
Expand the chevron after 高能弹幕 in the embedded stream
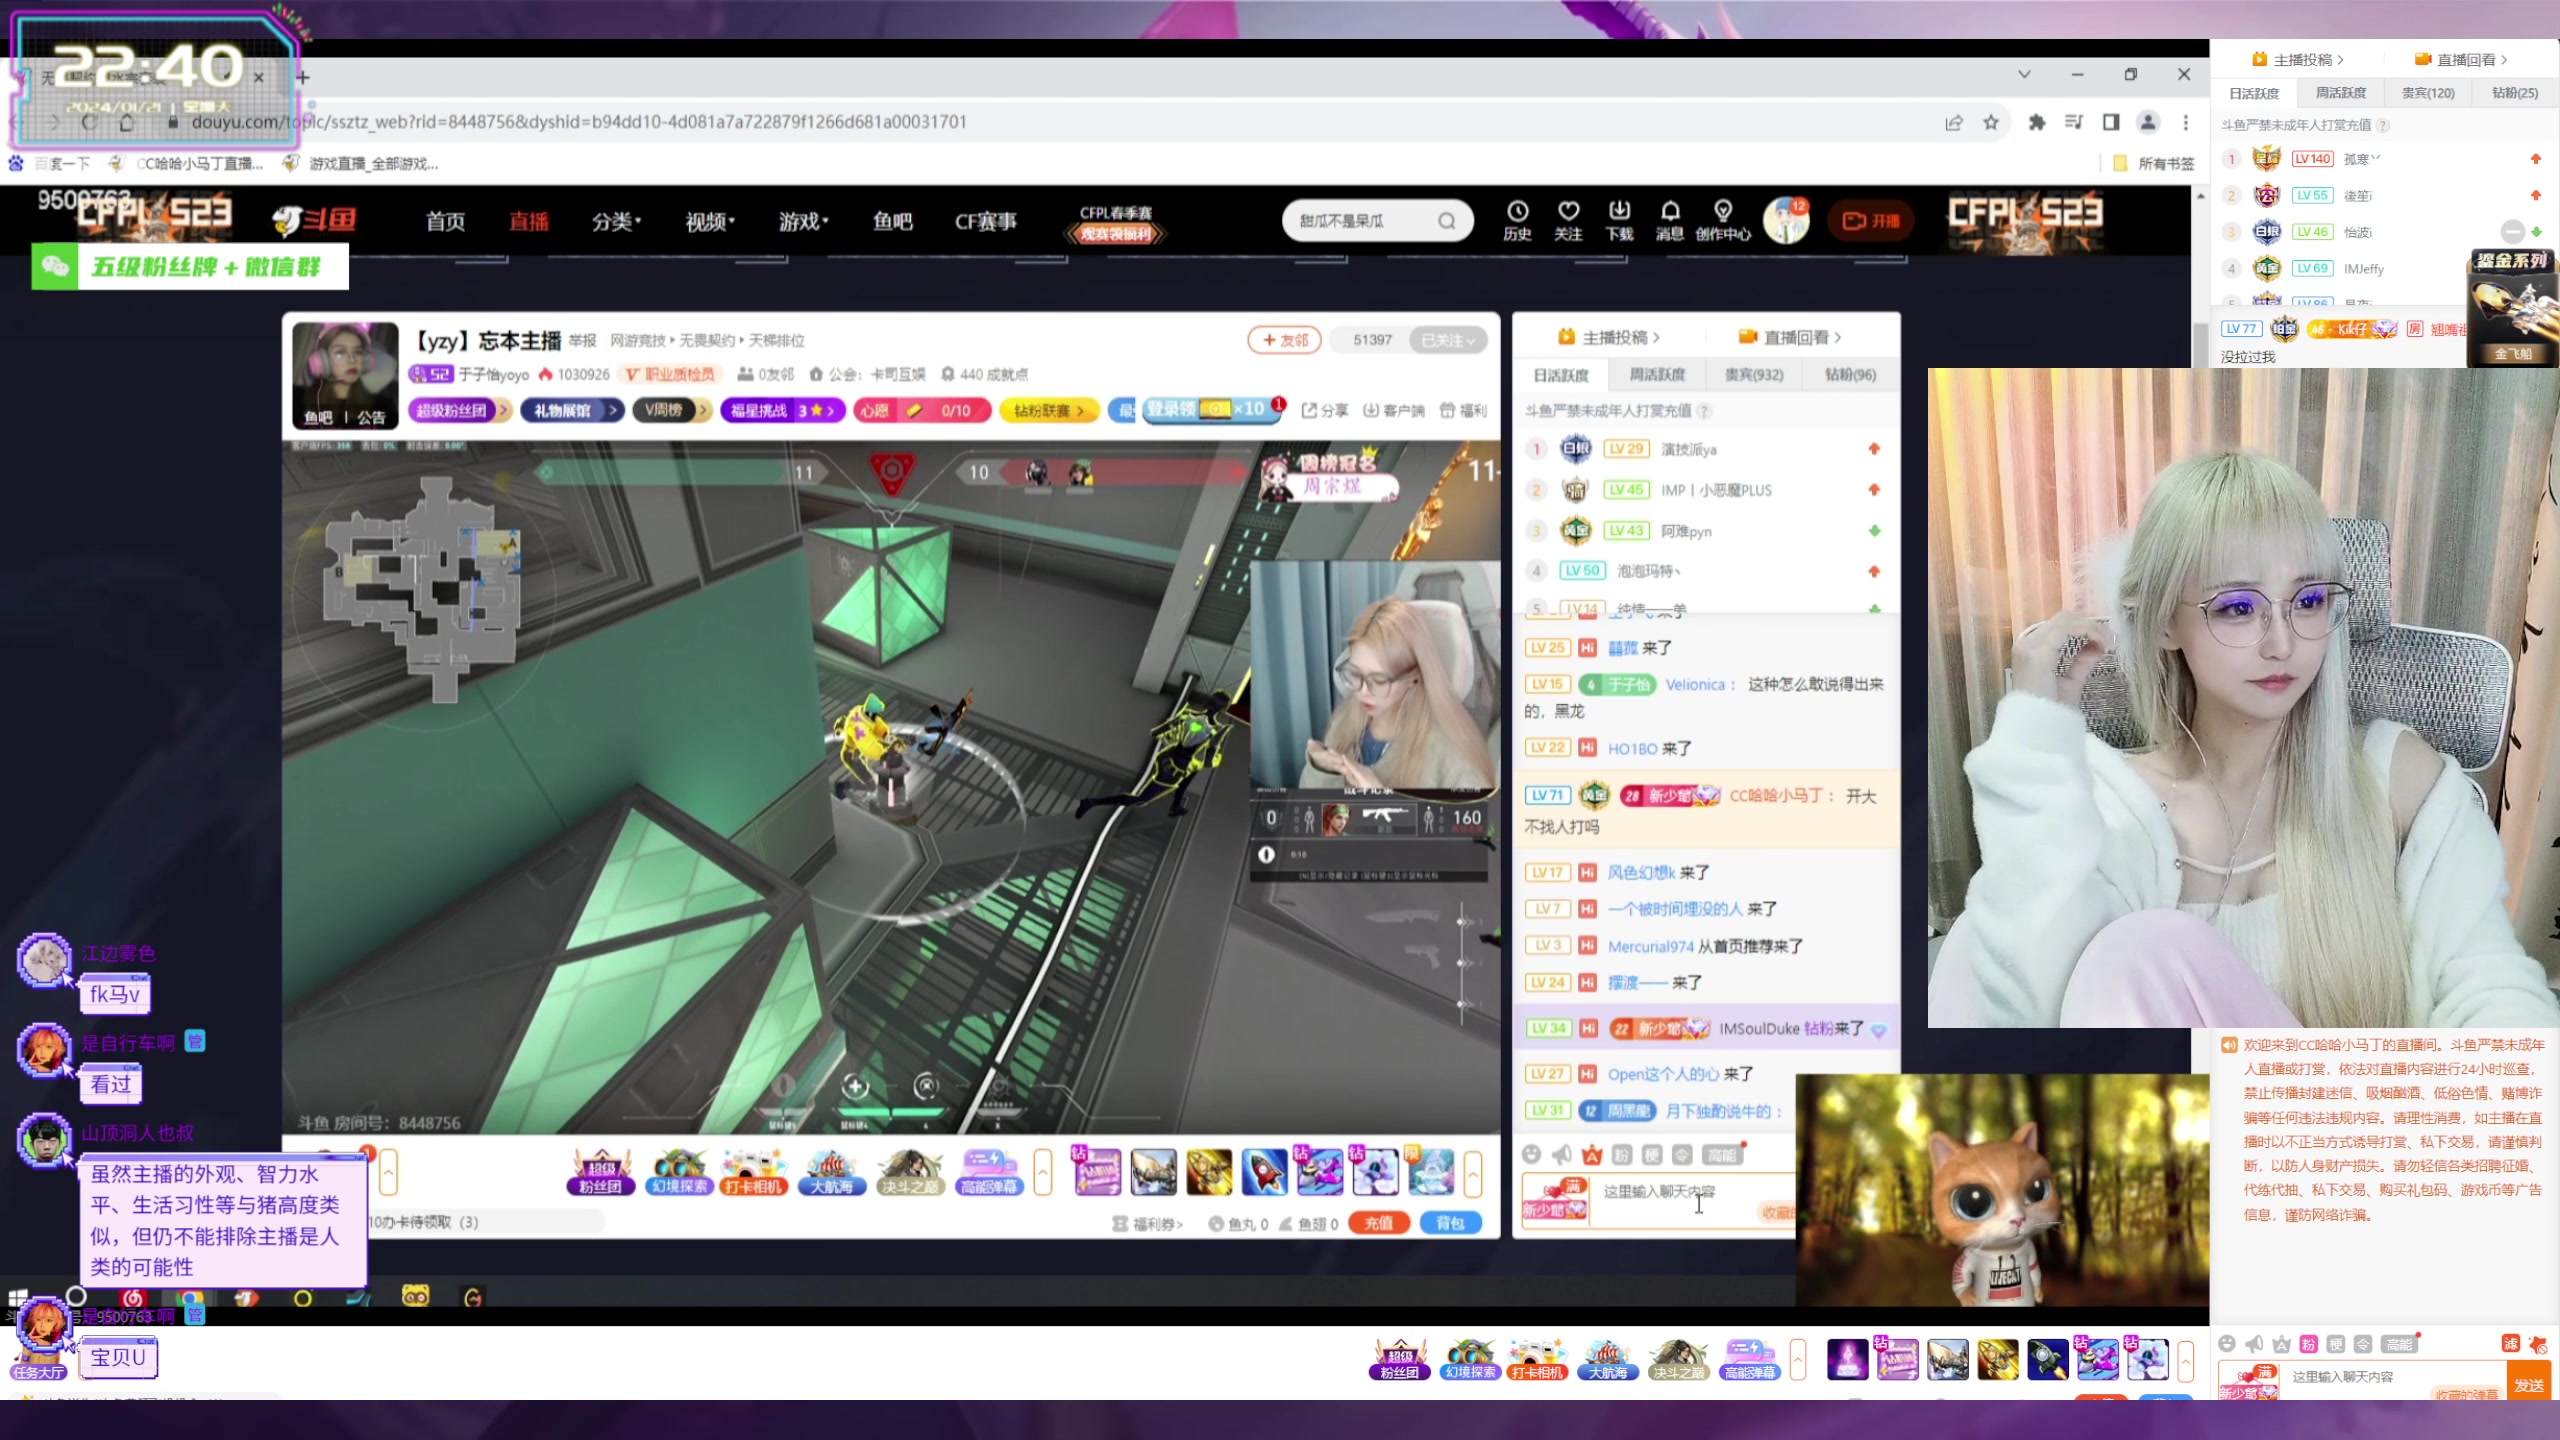pyautogui.click(x=1043, y=1172)
